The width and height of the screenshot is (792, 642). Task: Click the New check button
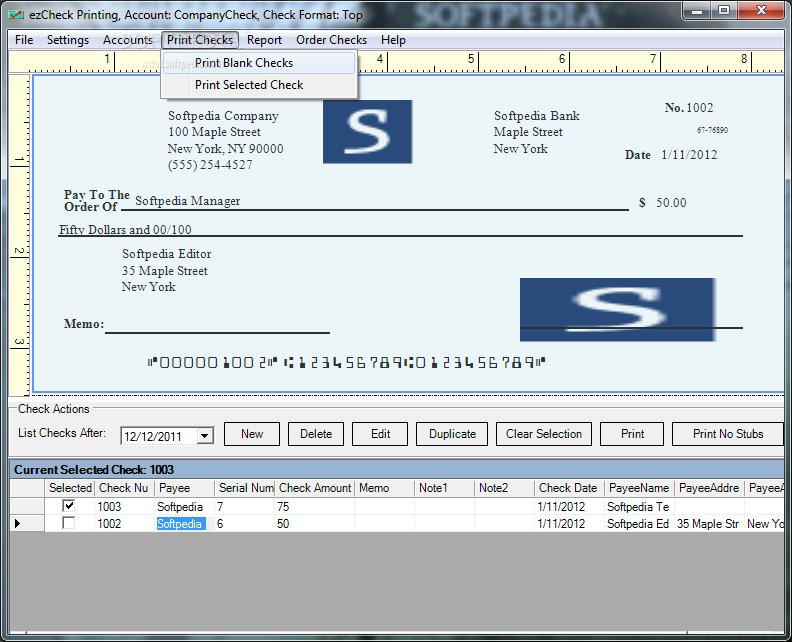252,434
